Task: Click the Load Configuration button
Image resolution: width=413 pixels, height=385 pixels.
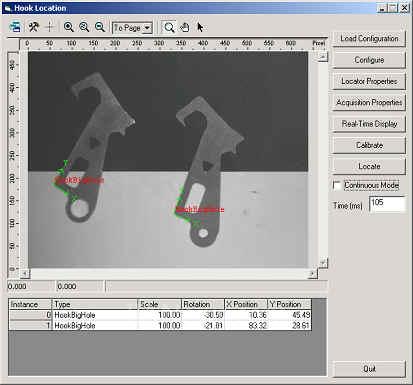Action: (x=369, y=39)
